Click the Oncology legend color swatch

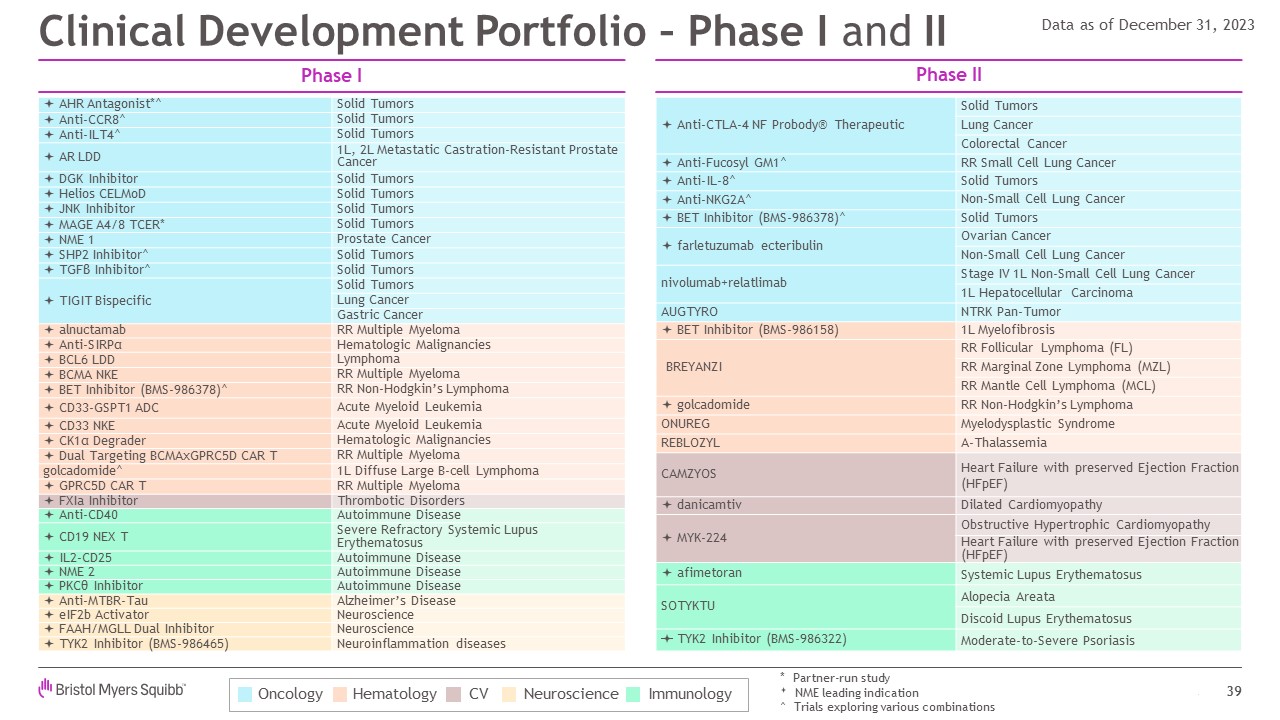(x=245, y=694)
